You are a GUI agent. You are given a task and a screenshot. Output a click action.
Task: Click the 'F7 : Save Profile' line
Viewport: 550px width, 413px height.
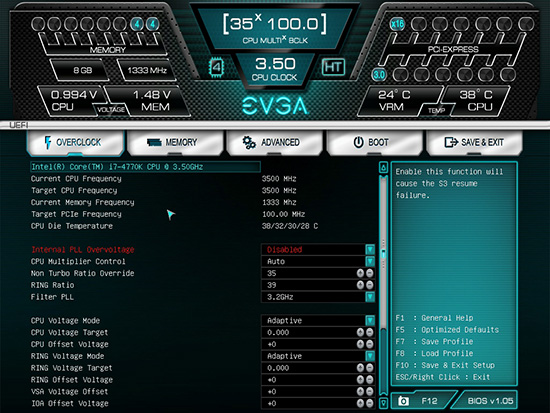(x=434, y=341)
